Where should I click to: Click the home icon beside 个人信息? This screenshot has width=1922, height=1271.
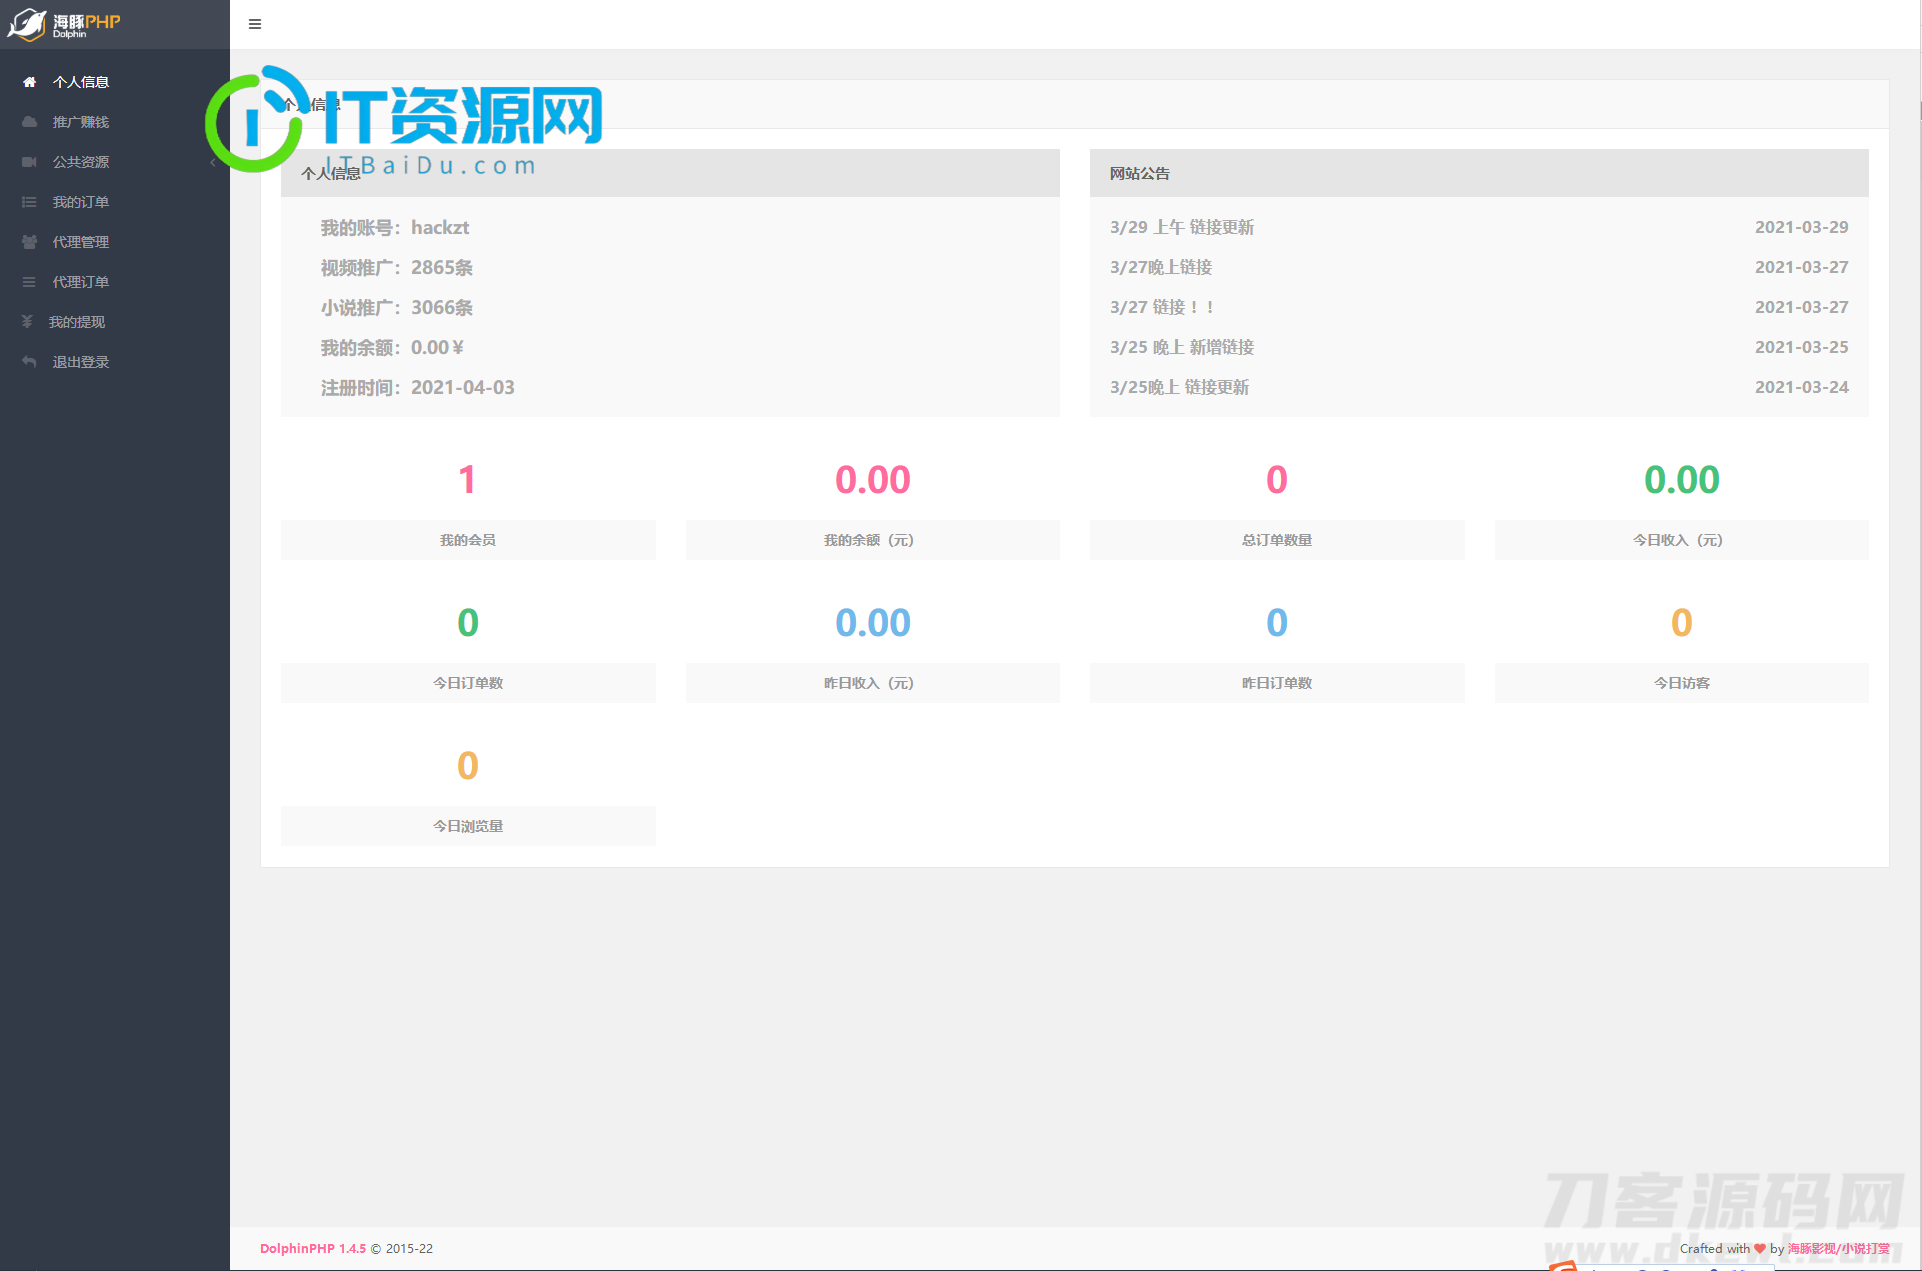[x=29, y=82]
